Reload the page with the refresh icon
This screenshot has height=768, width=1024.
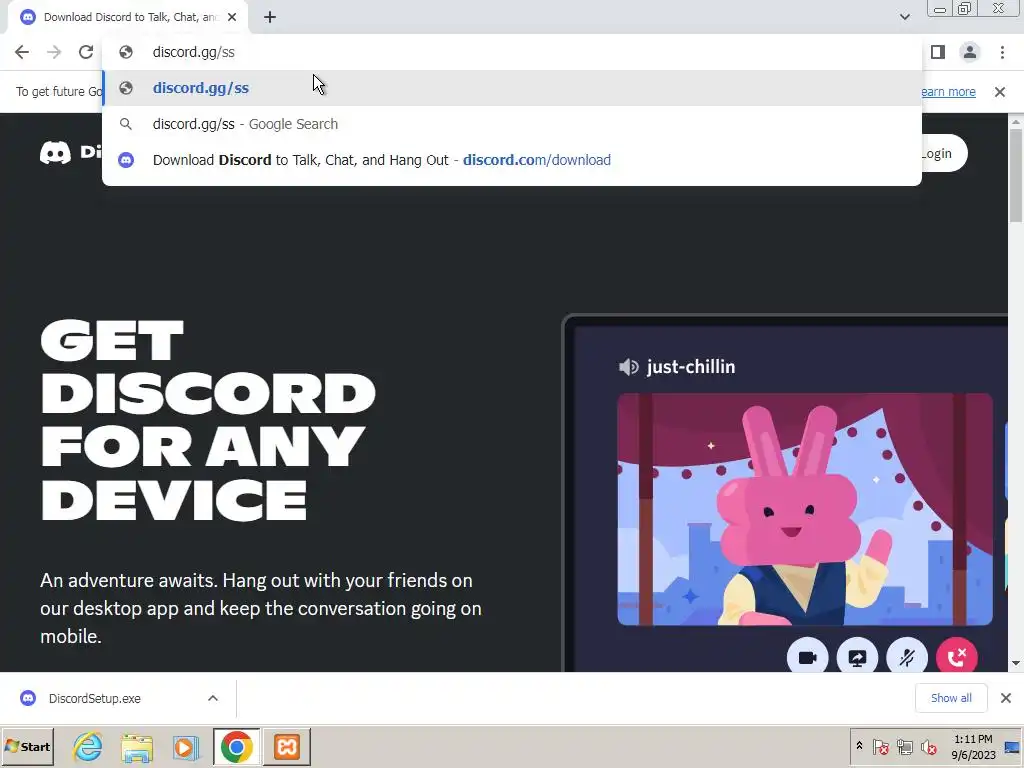click(x=86, y=52)
